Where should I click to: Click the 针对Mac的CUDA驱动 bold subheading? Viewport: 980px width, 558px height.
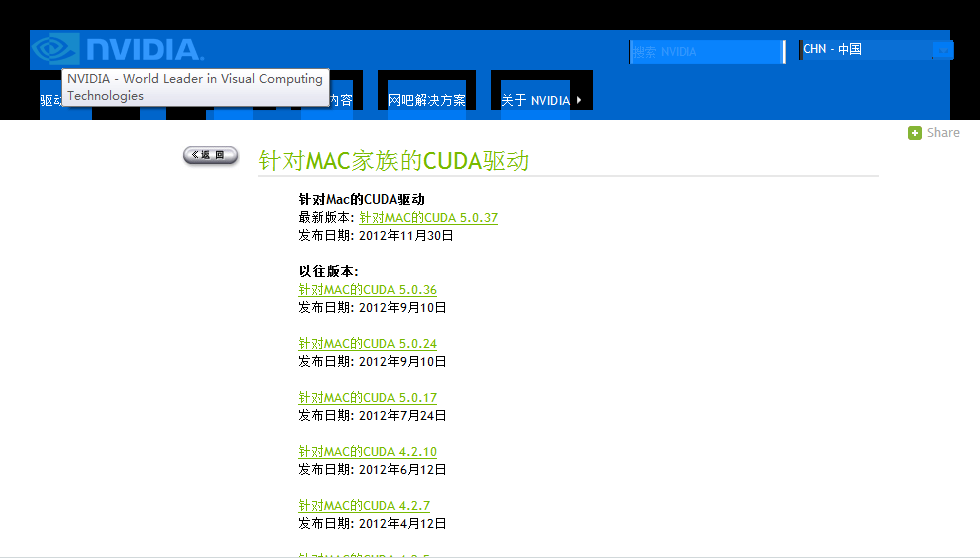pos(361,199)
